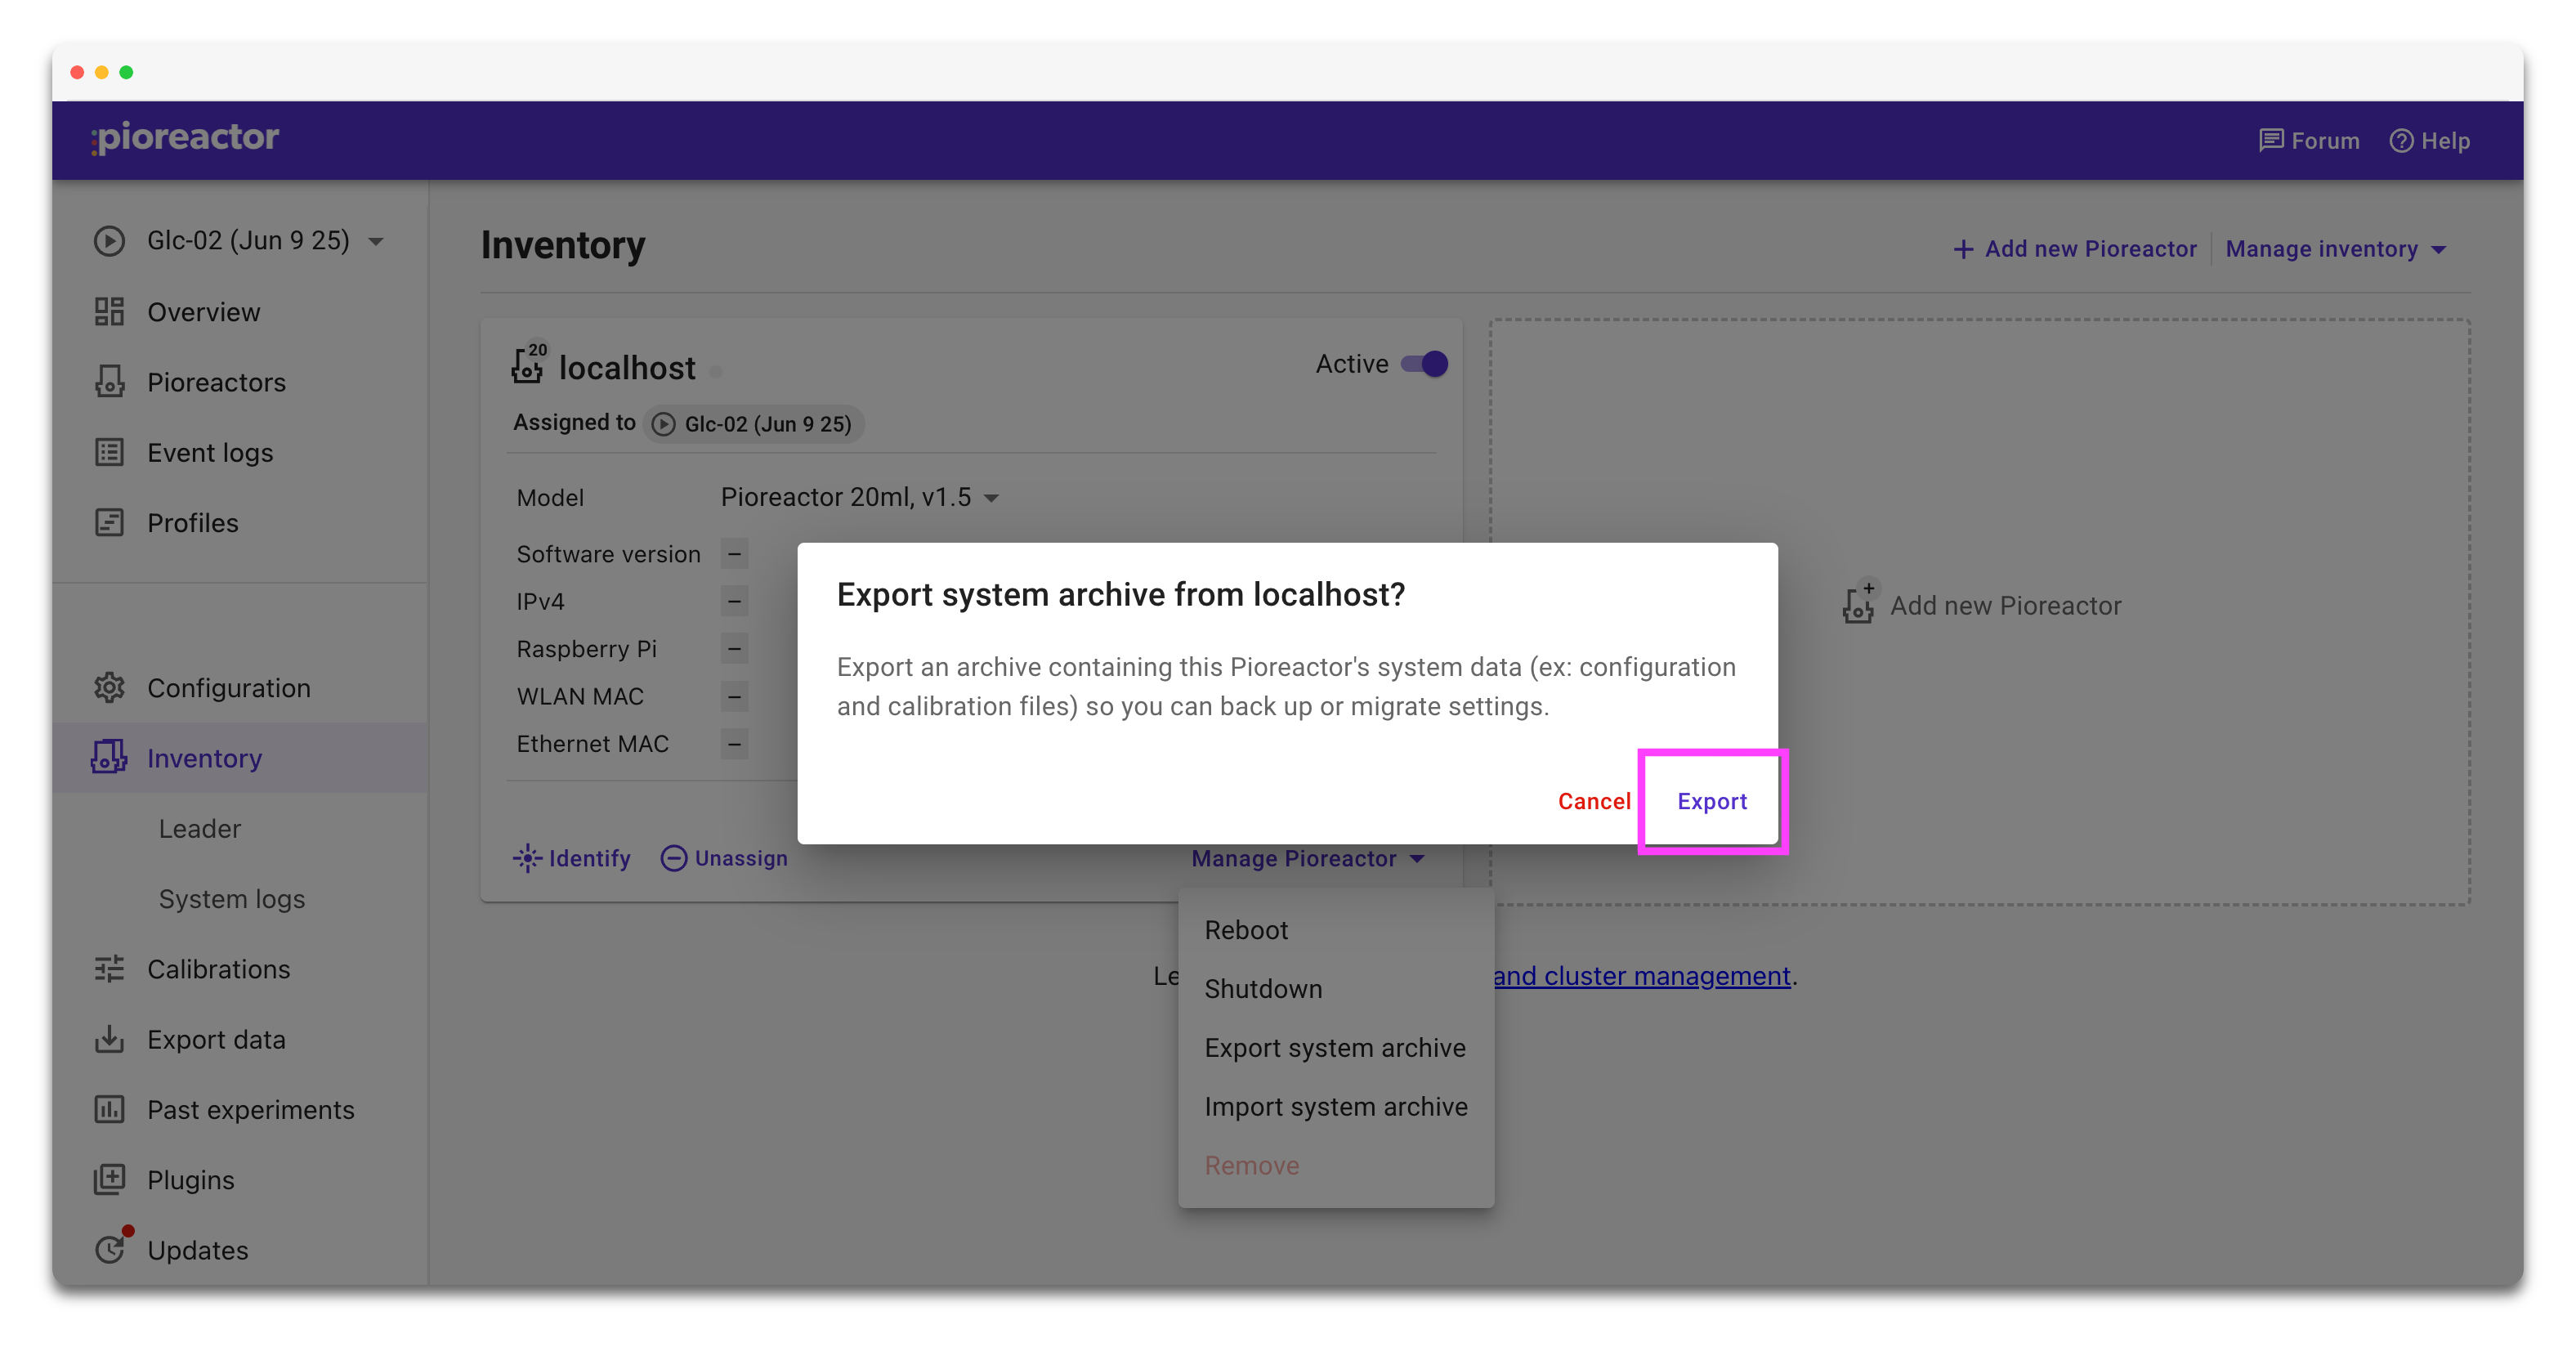Screen dimensions: 2576x1347
Task: Click the Configuration gear icon
Action: pos(109,688)
